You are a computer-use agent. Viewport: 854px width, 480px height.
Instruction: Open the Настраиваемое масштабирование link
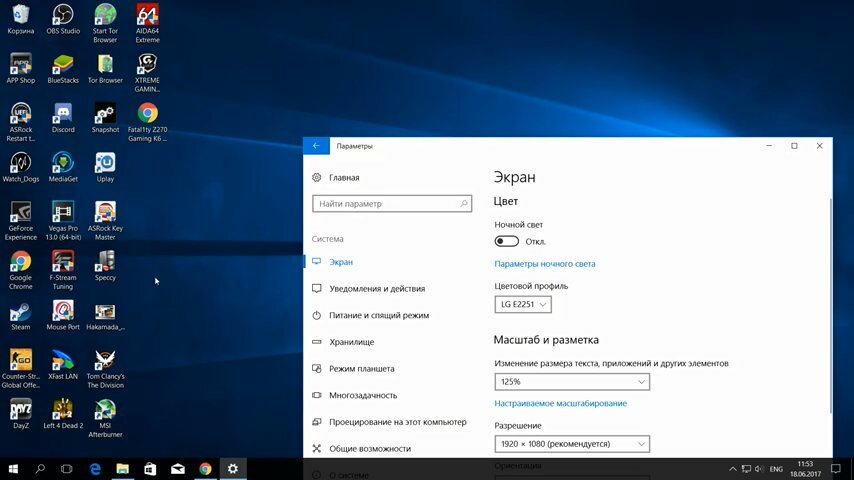[x=560, y=403]
